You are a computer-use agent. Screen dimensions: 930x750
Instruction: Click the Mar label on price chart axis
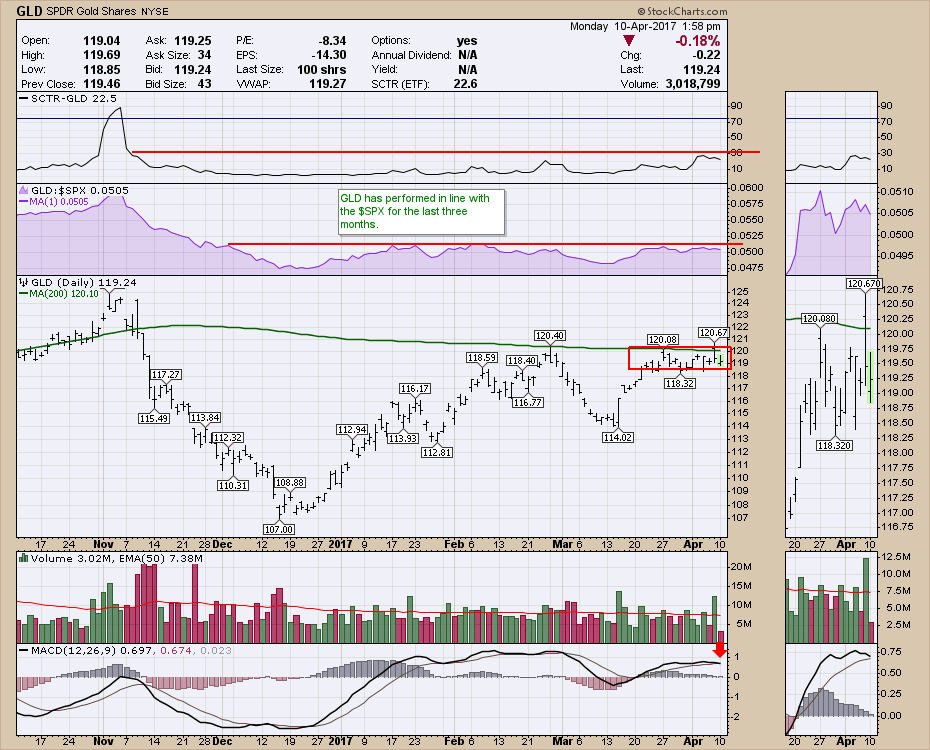(562, 544)
